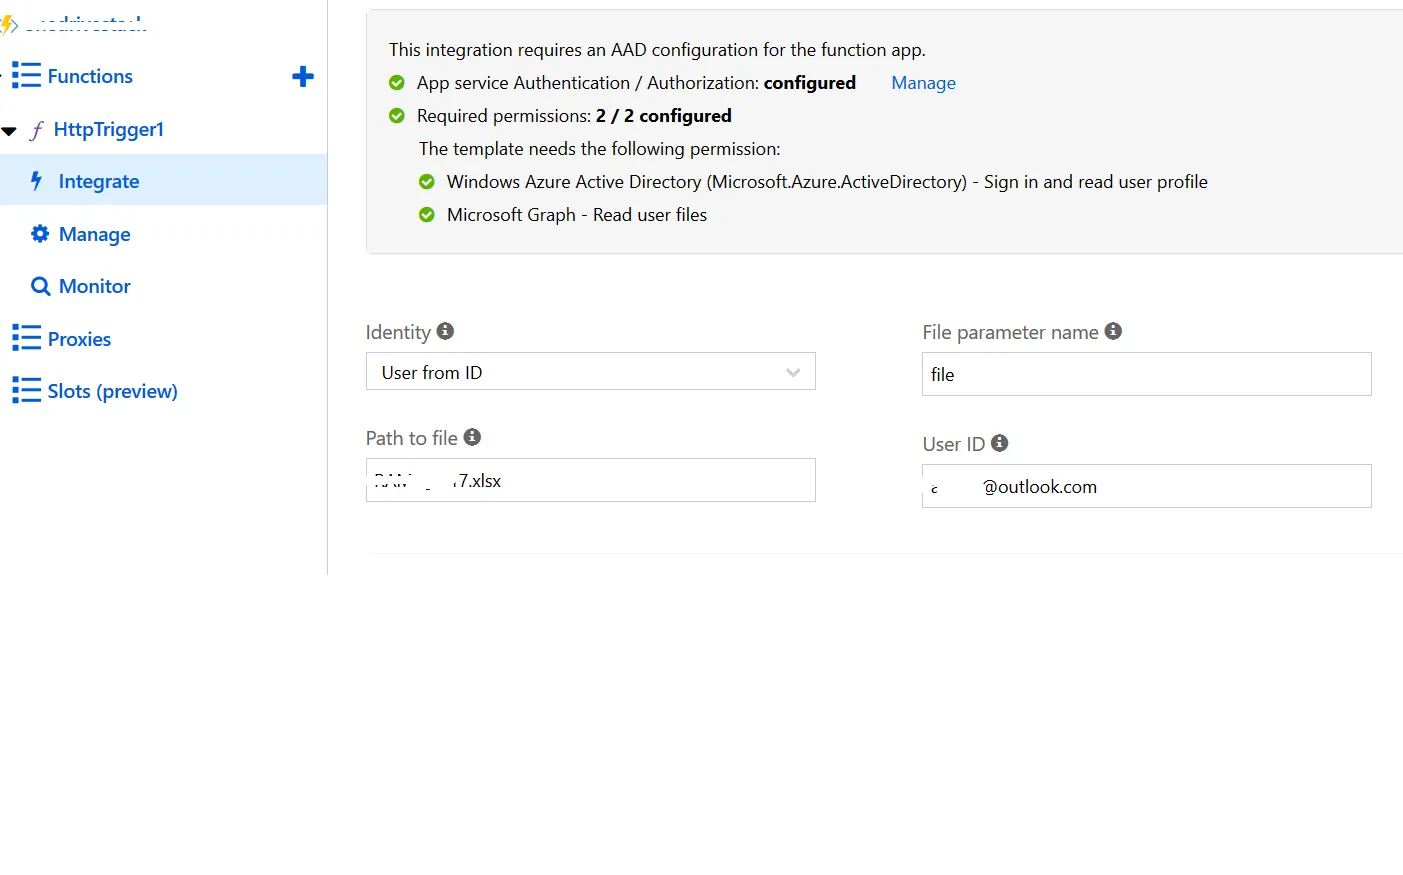Open the Manage authentication link

[923, 83]
